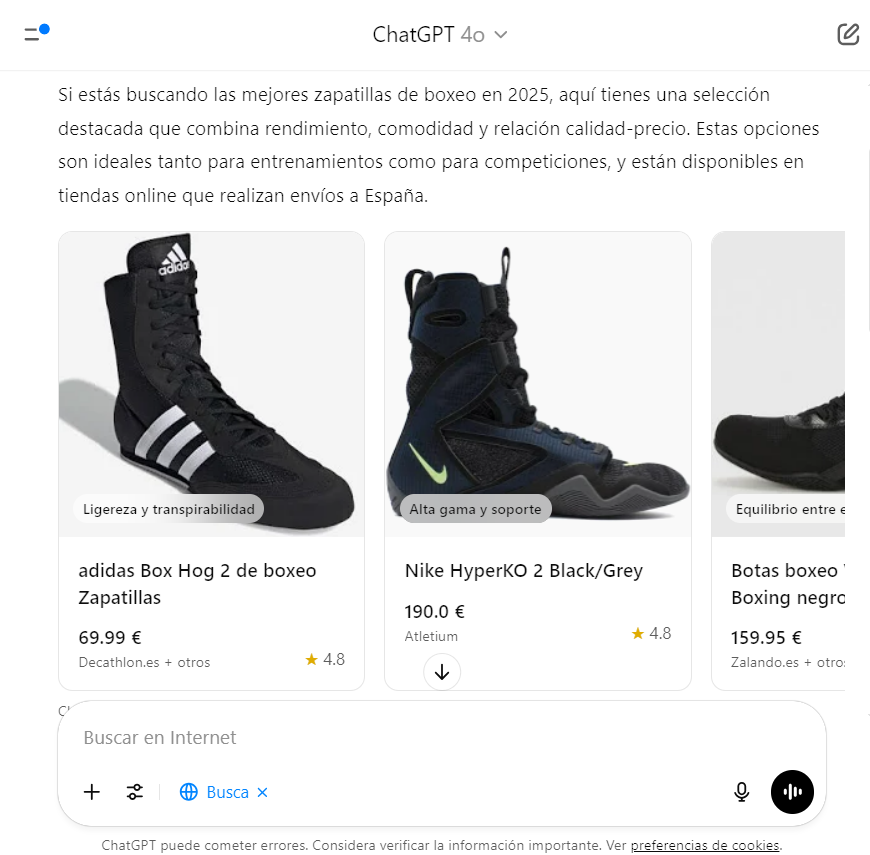
Task: Click the scroll-down arrow button
Action: click(442, 672)
